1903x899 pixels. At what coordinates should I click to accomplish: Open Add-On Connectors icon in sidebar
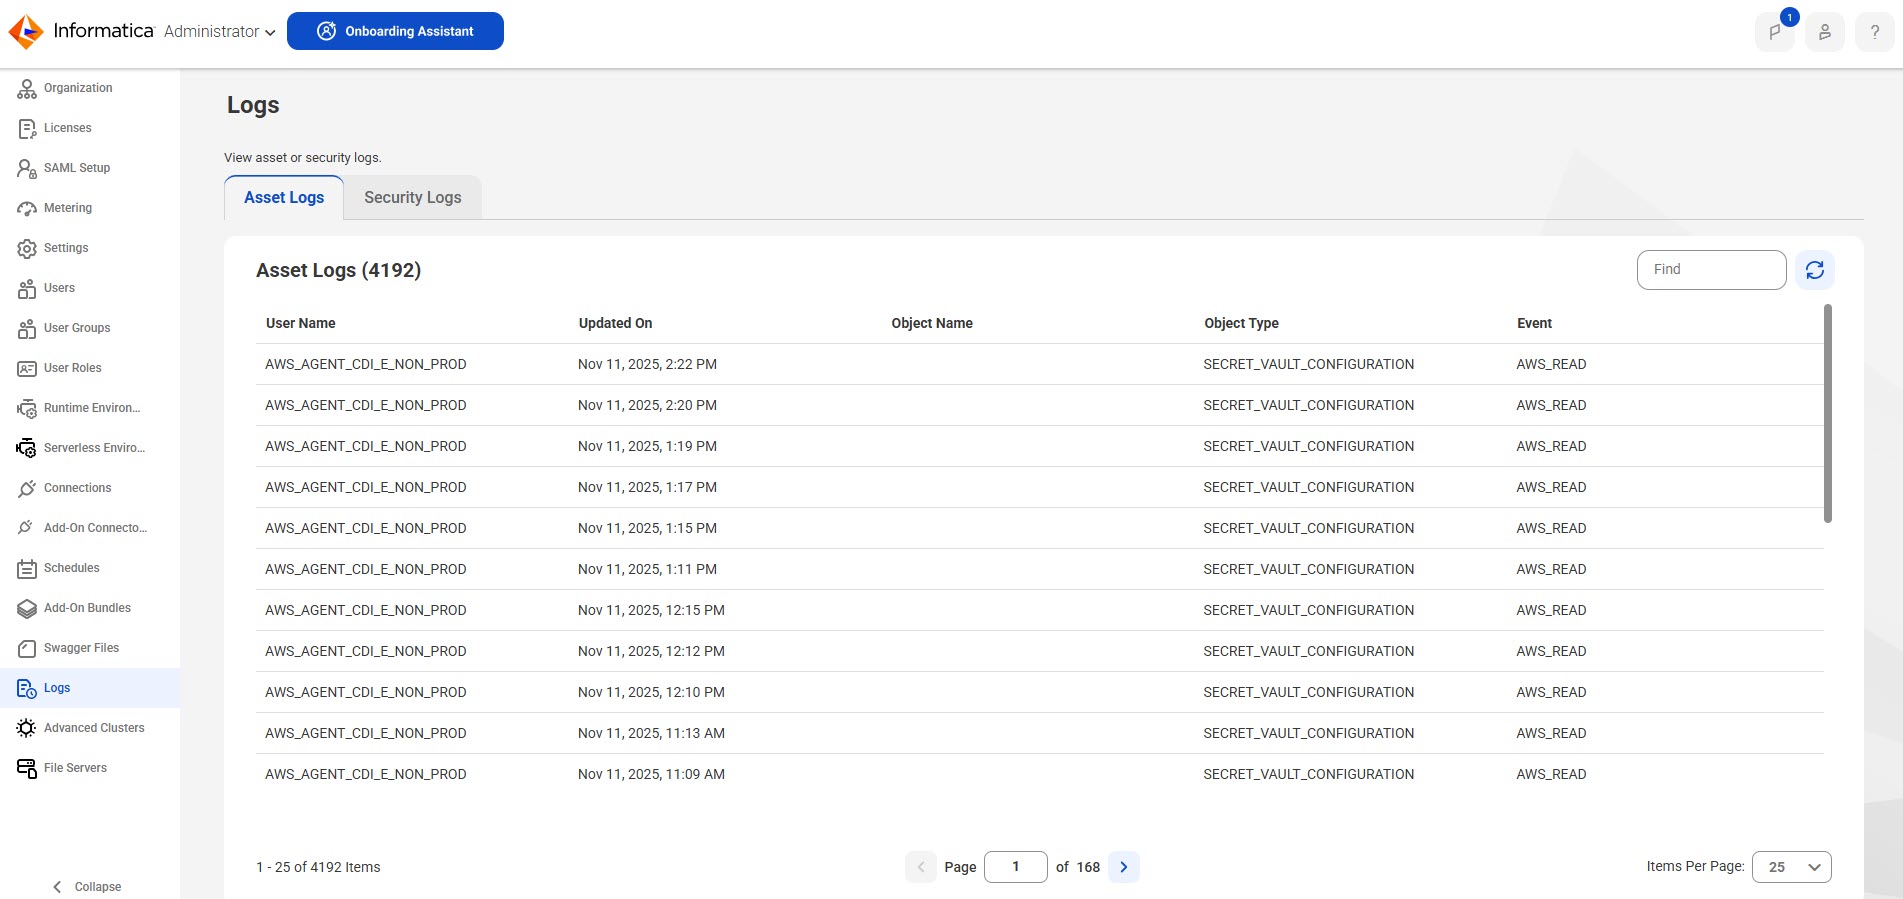coord(27,528)
